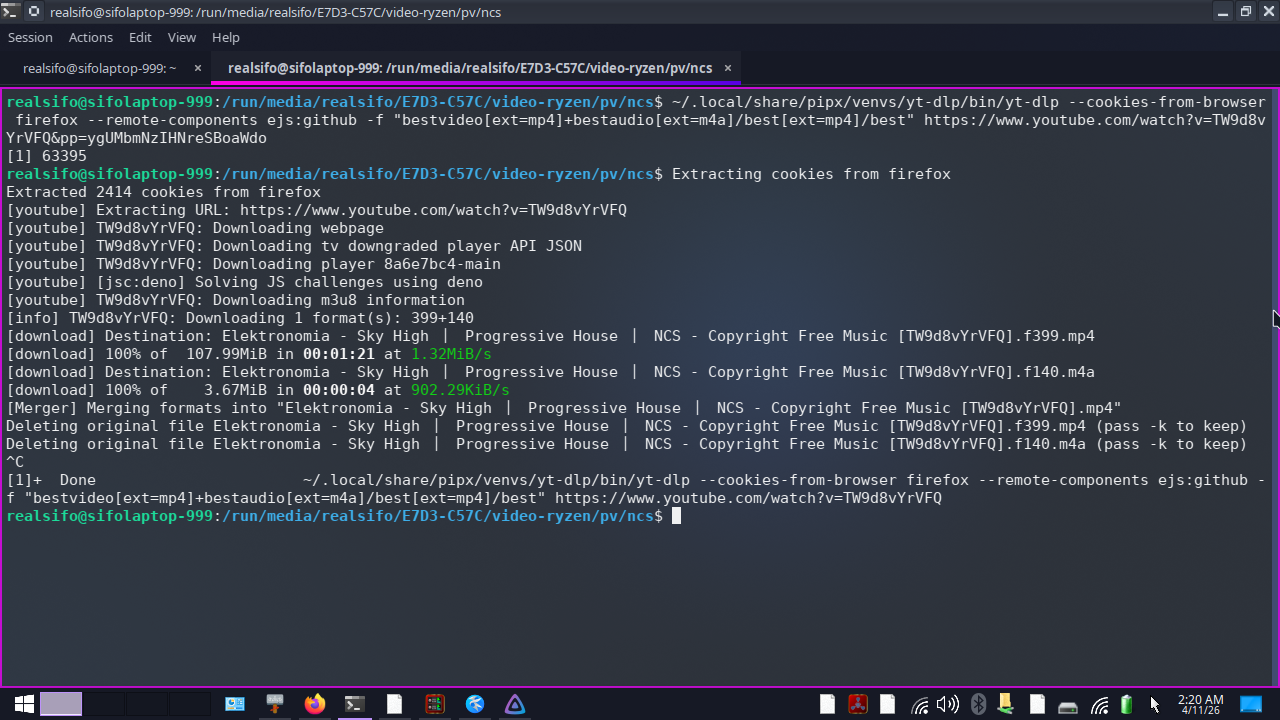Viewport: 1280px width, 720px height.
Task: Click the terminal window menu icon in title bar
Action: click(11, 12)
